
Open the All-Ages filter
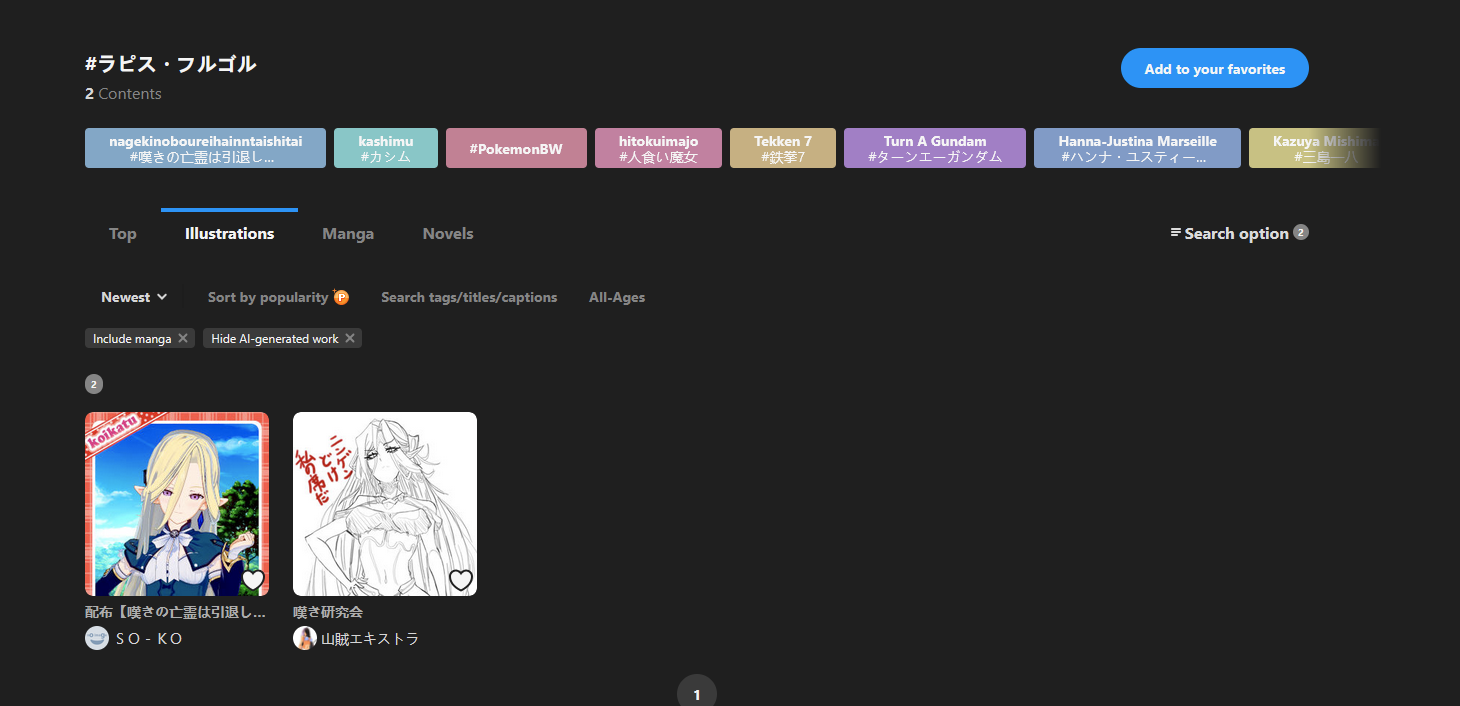617,297
